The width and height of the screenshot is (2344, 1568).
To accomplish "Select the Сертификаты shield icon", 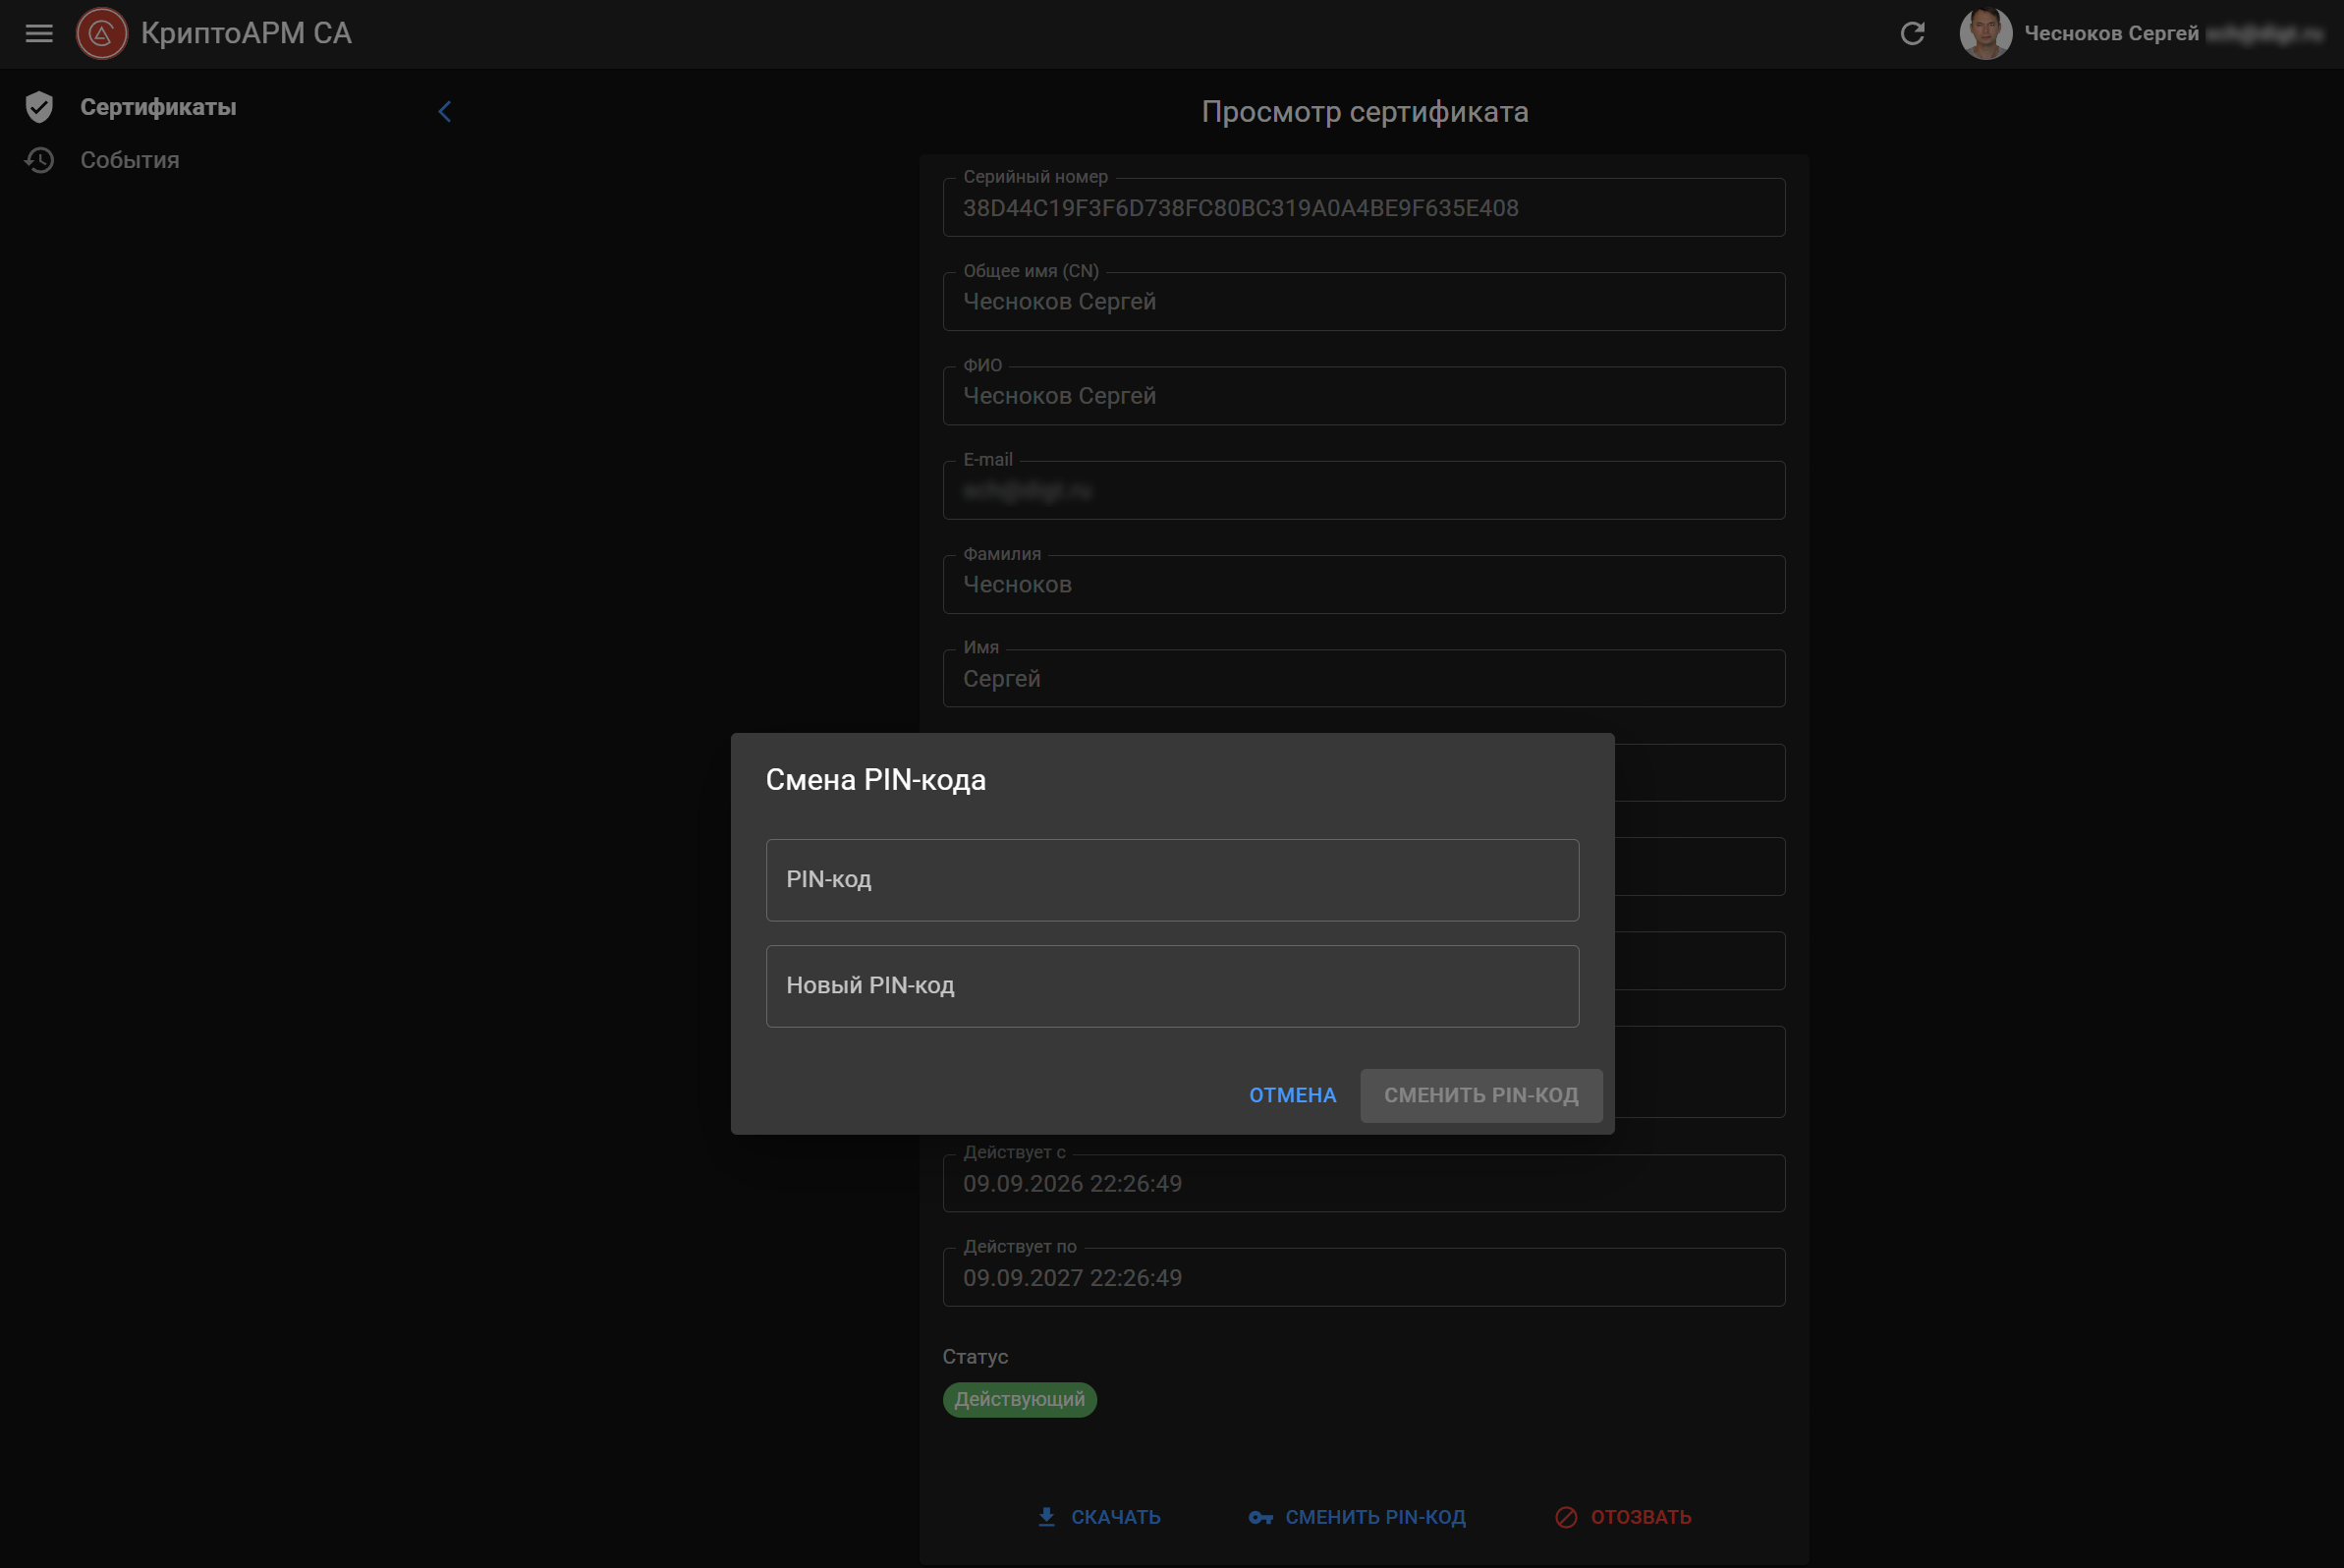I will 39,107.
